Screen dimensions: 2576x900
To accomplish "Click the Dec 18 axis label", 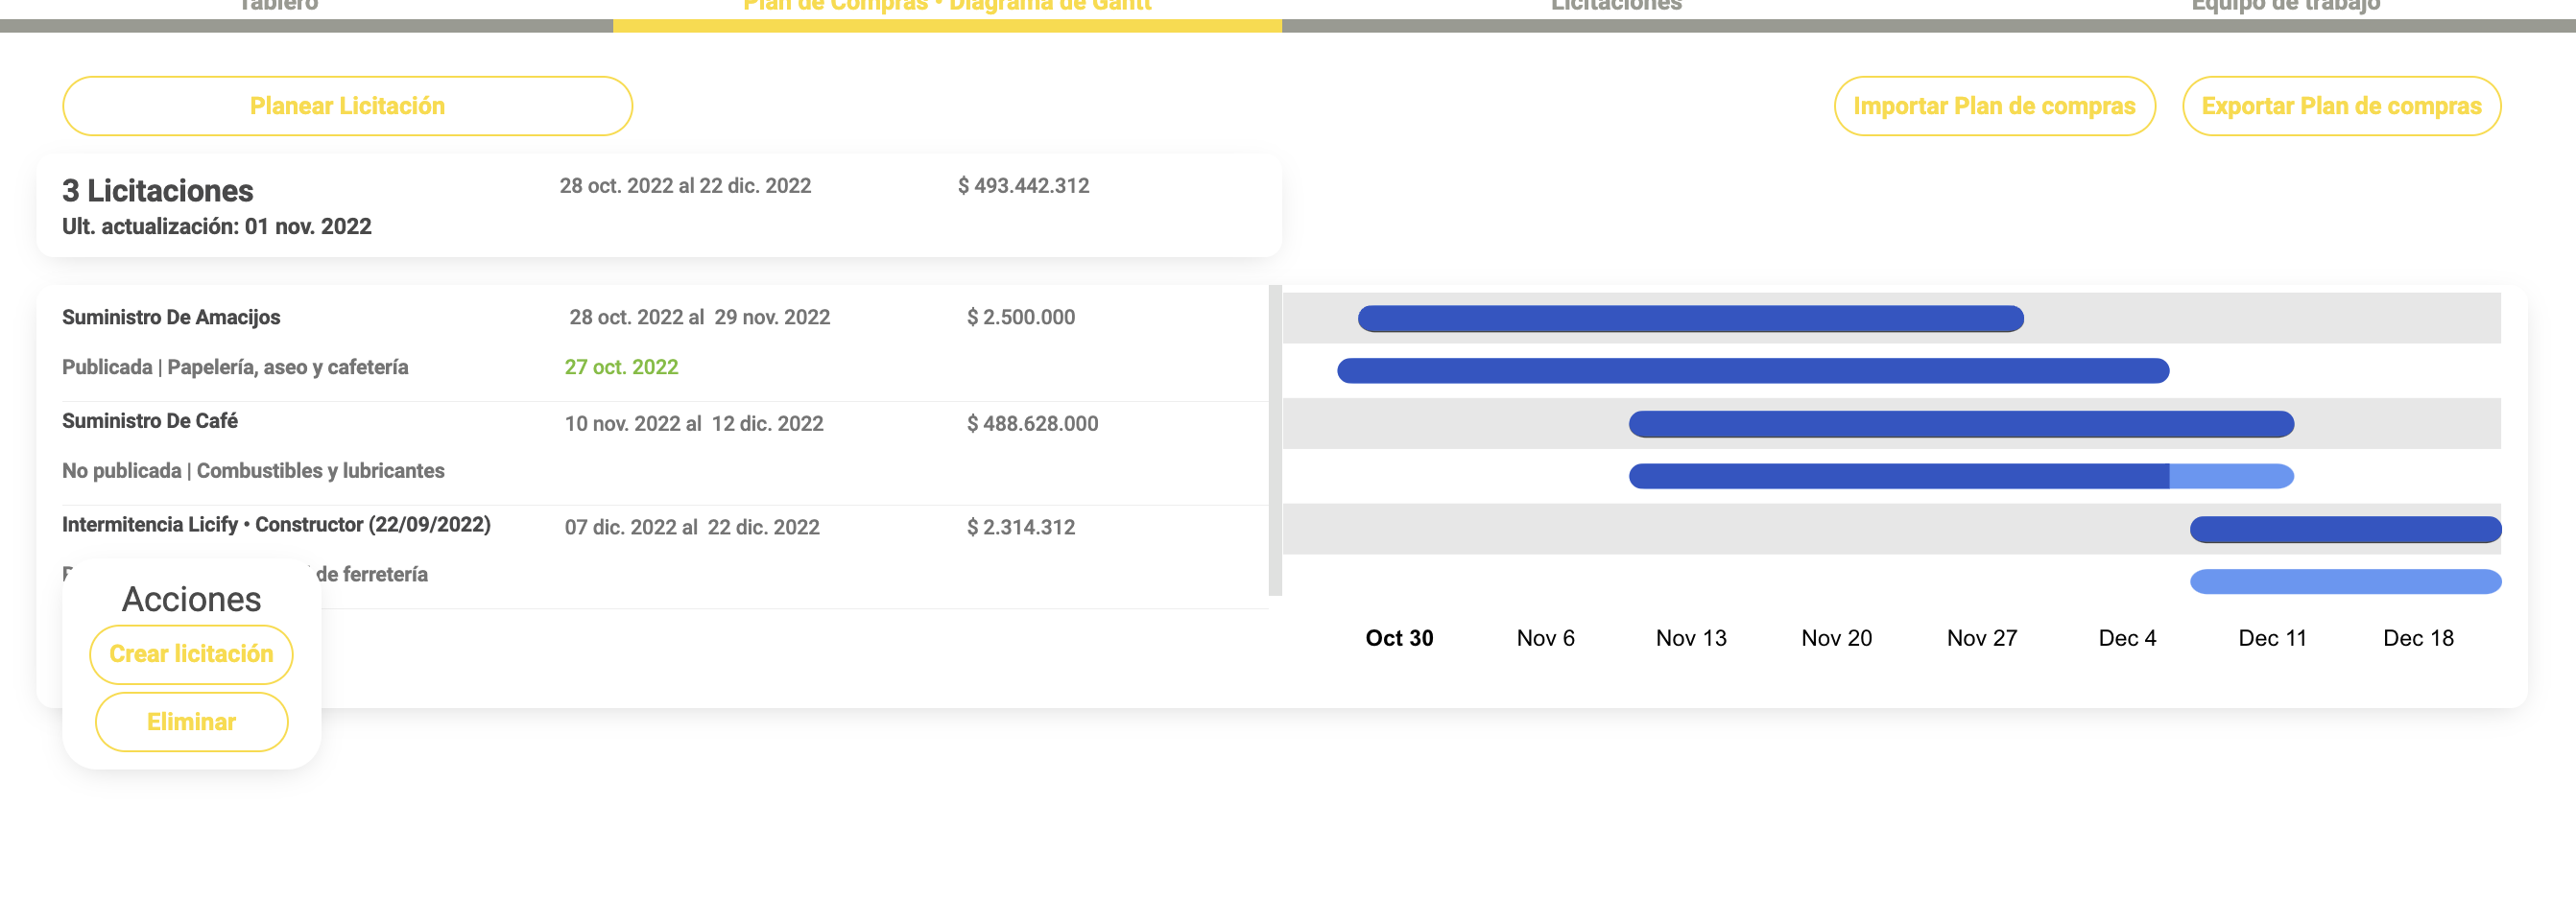I will pos(2418,638).
